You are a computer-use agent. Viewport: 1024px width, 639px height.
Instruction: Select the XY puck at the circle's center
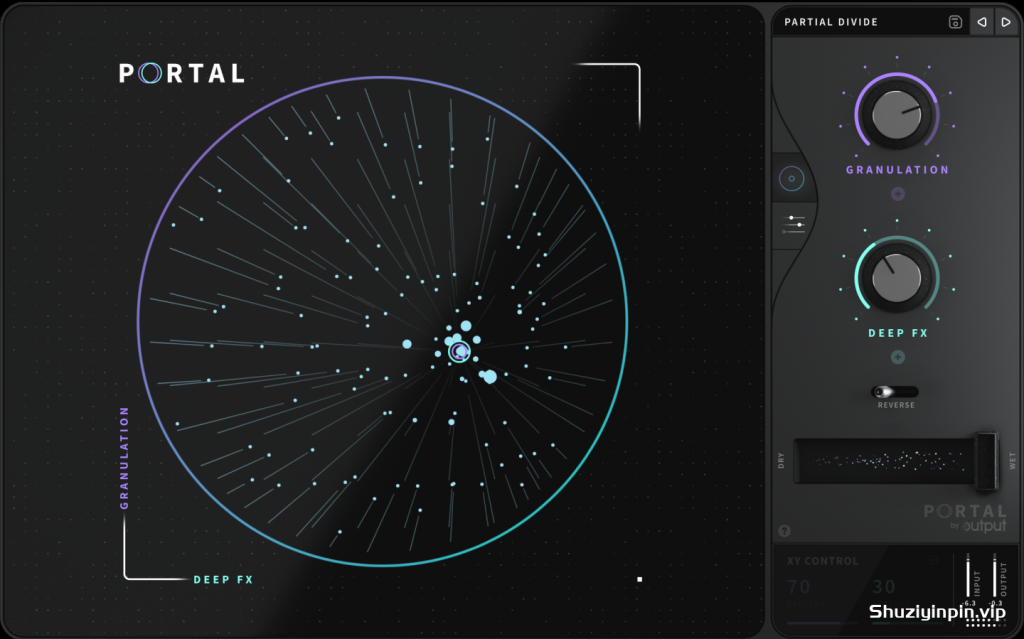[459, 352]
